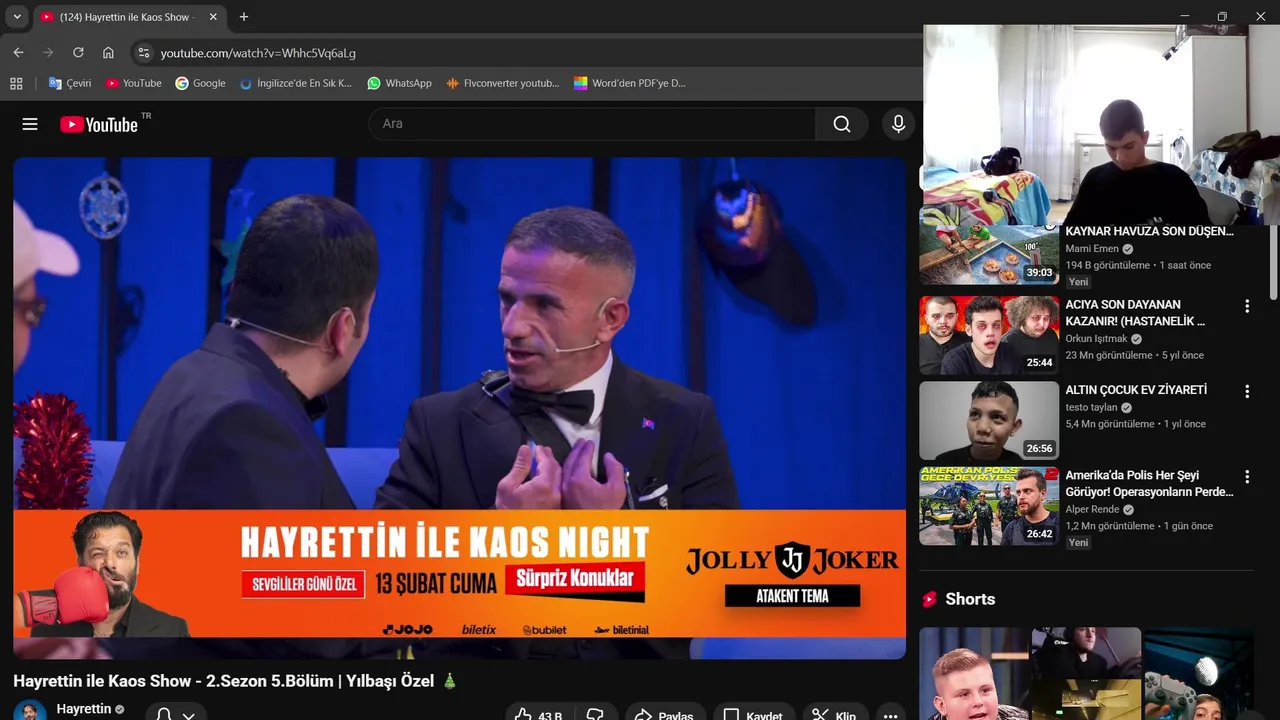Close the Hayrettin ile Kaos Show tab

pyautogui.click(x=213, y=17)
